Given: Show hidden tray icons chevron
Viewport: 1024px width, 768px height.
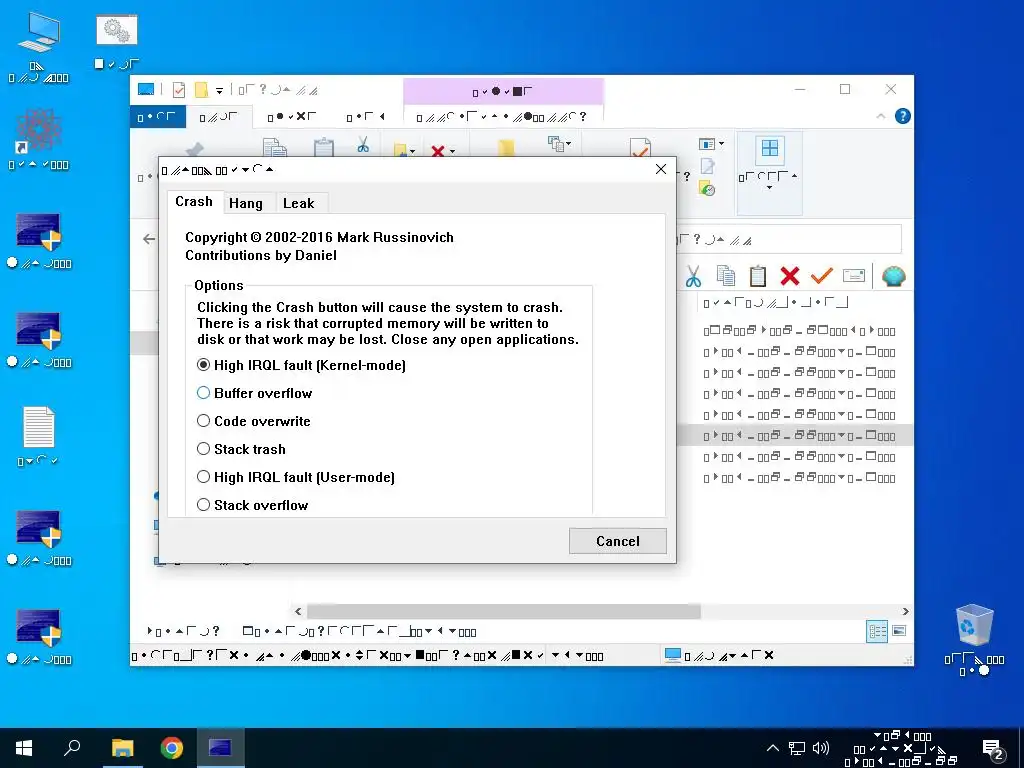Looking at the screenshot, I should click(x=773, y=748).
